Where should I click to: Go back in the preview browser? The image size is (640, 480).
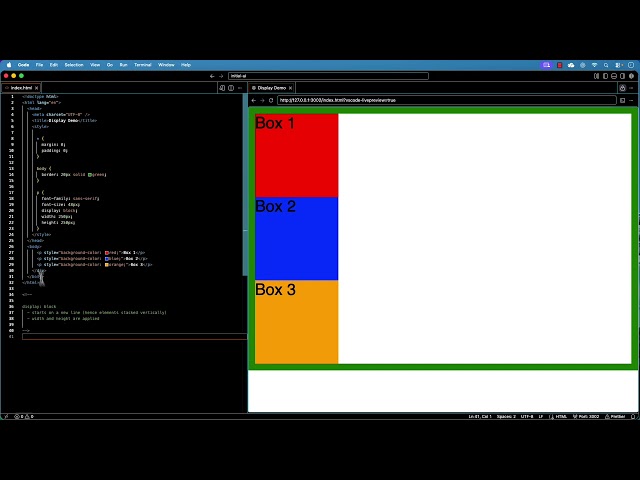(253, 100)
